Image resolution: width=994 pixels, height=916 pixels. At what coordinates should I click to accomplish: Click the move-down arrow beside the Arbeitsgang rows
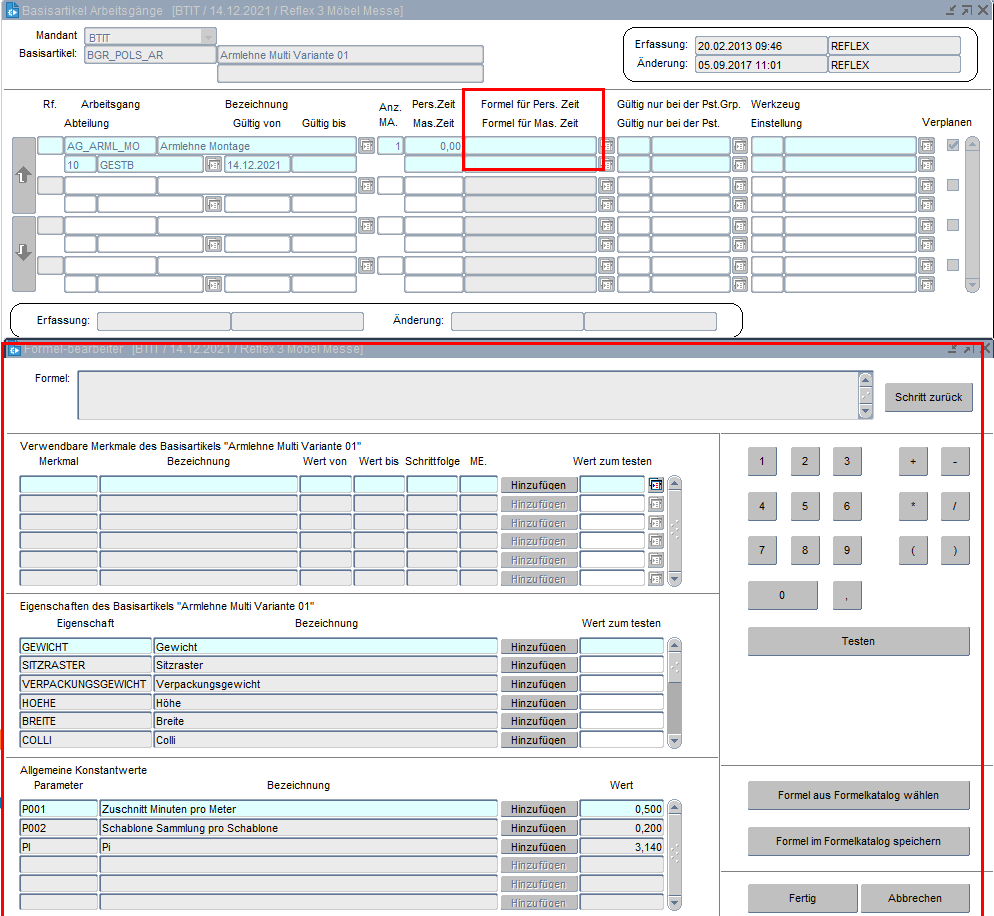click(x=23, y=253)
